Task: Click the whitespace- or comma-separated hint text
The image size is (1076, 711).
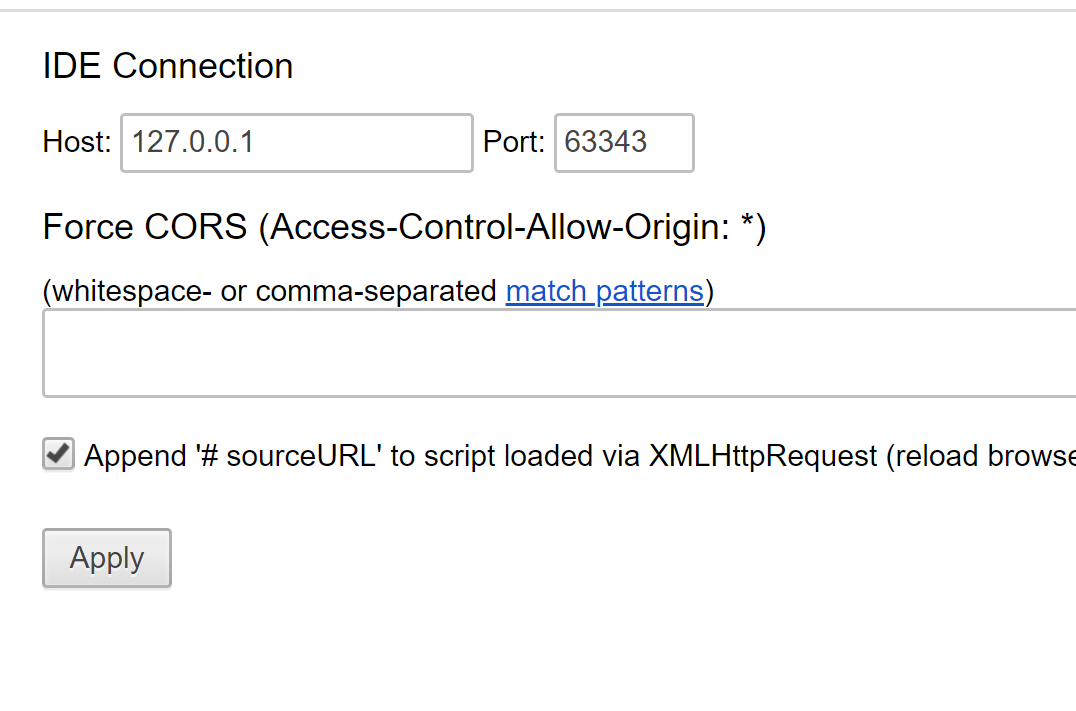Action: coord(270,291)
